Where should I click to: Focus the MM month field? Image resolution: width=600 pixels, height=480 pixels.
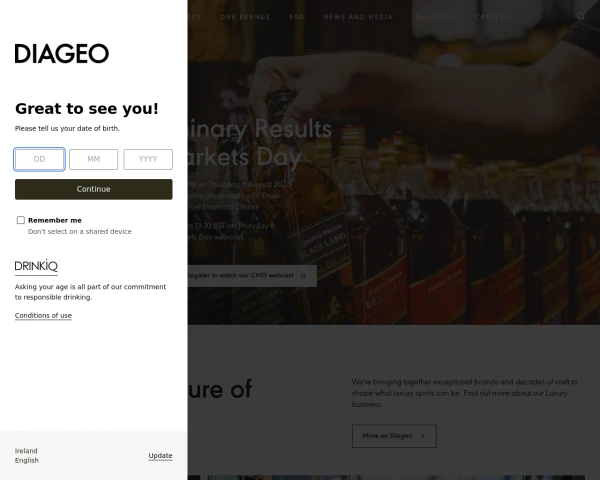[x=94, y=159]
